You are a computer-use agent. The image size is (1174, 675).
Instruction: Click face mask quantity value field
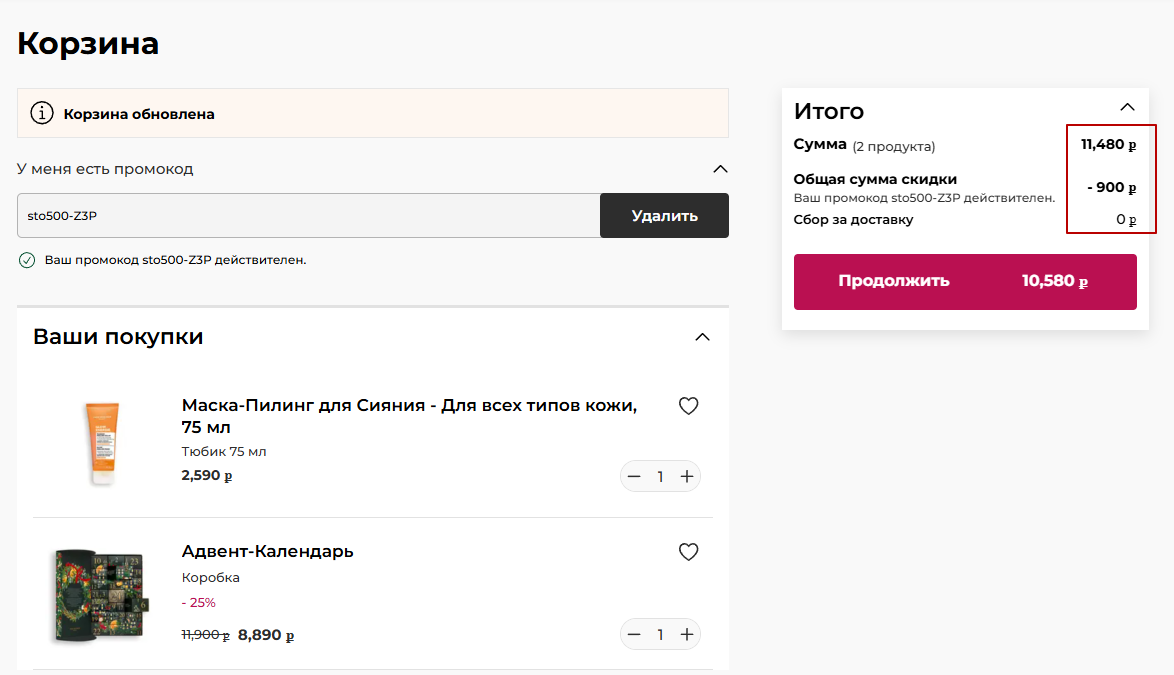point(660,477)
